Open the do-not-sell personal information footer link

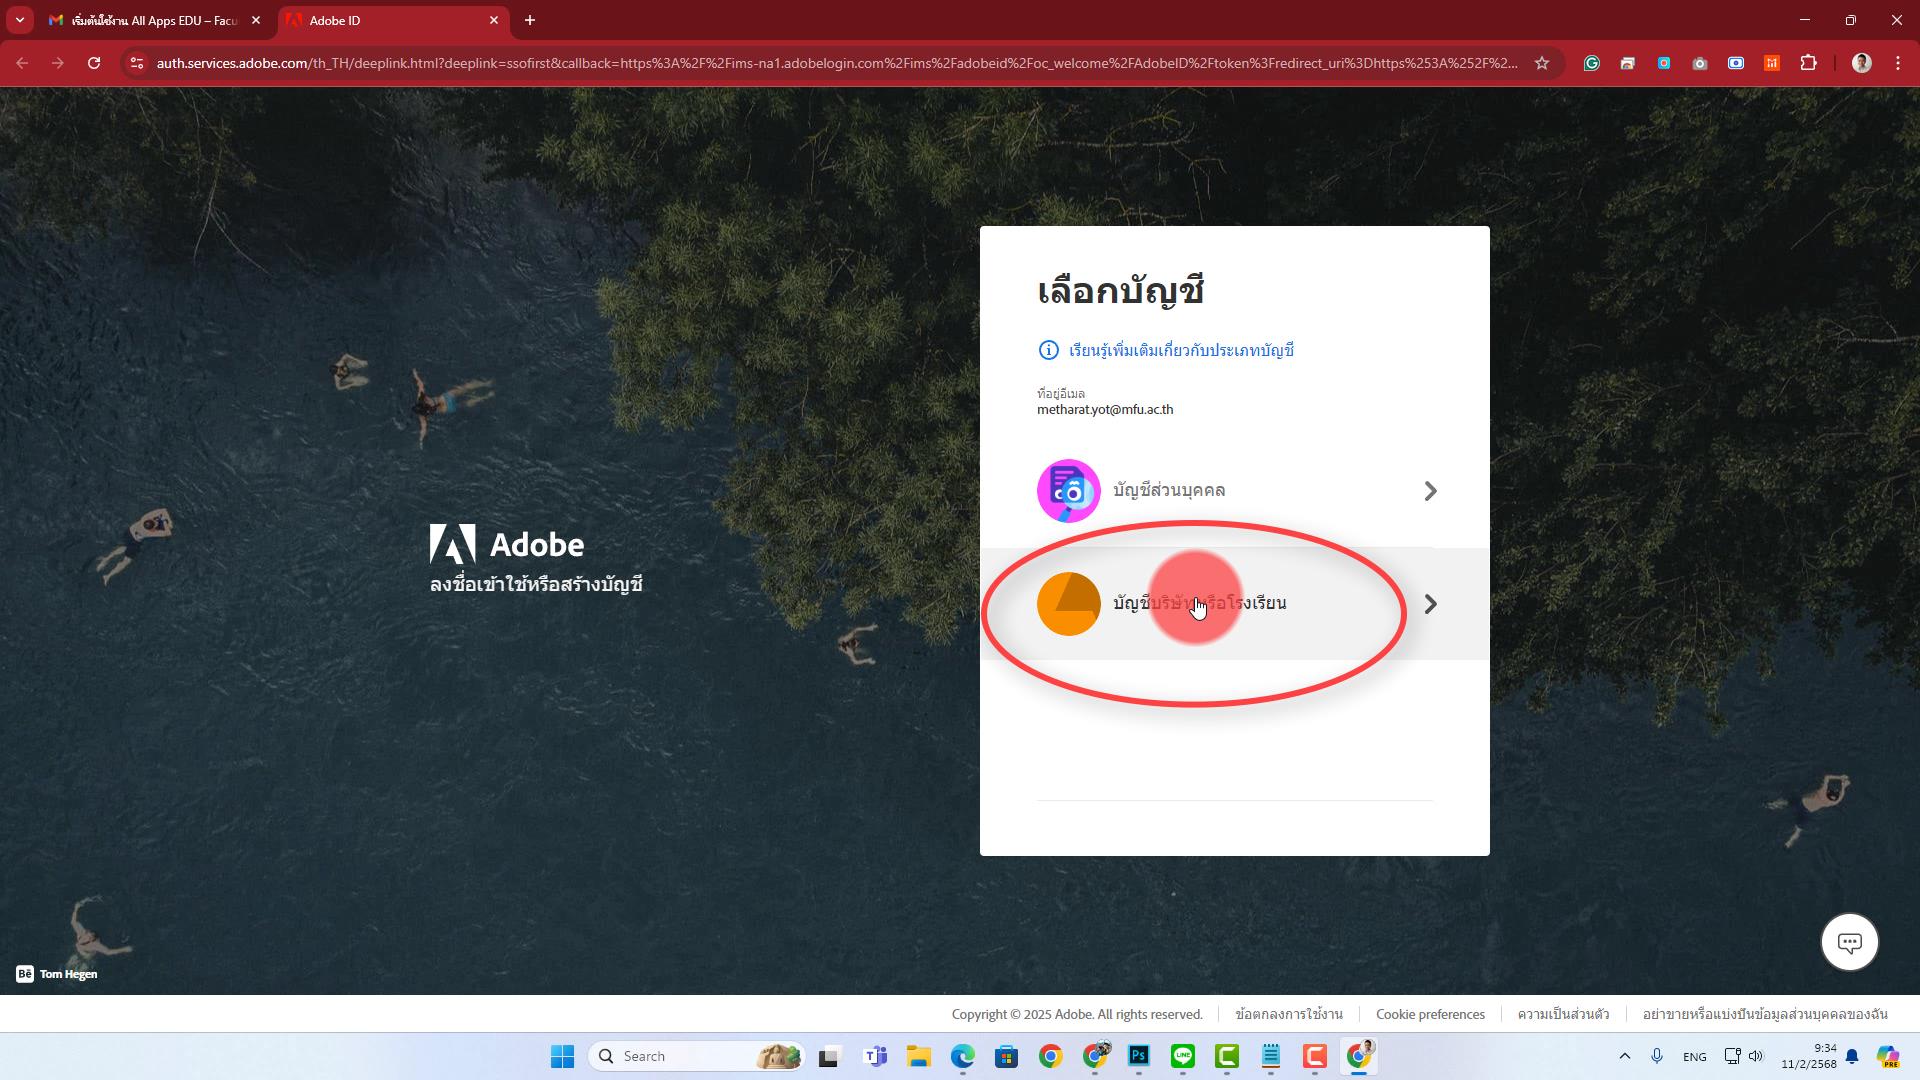tap(1765, 1014)
